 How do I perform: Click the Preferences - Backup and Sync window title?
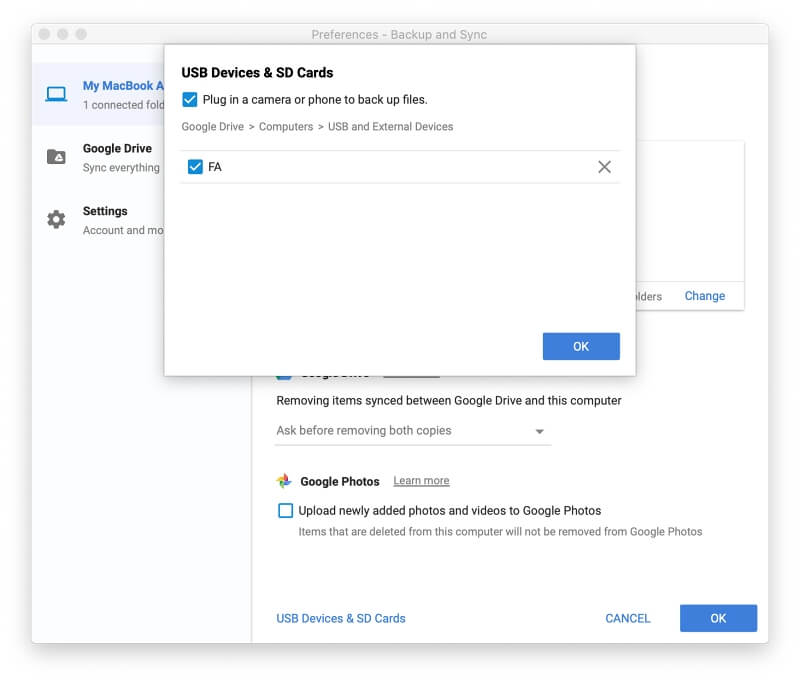(399, 34)
